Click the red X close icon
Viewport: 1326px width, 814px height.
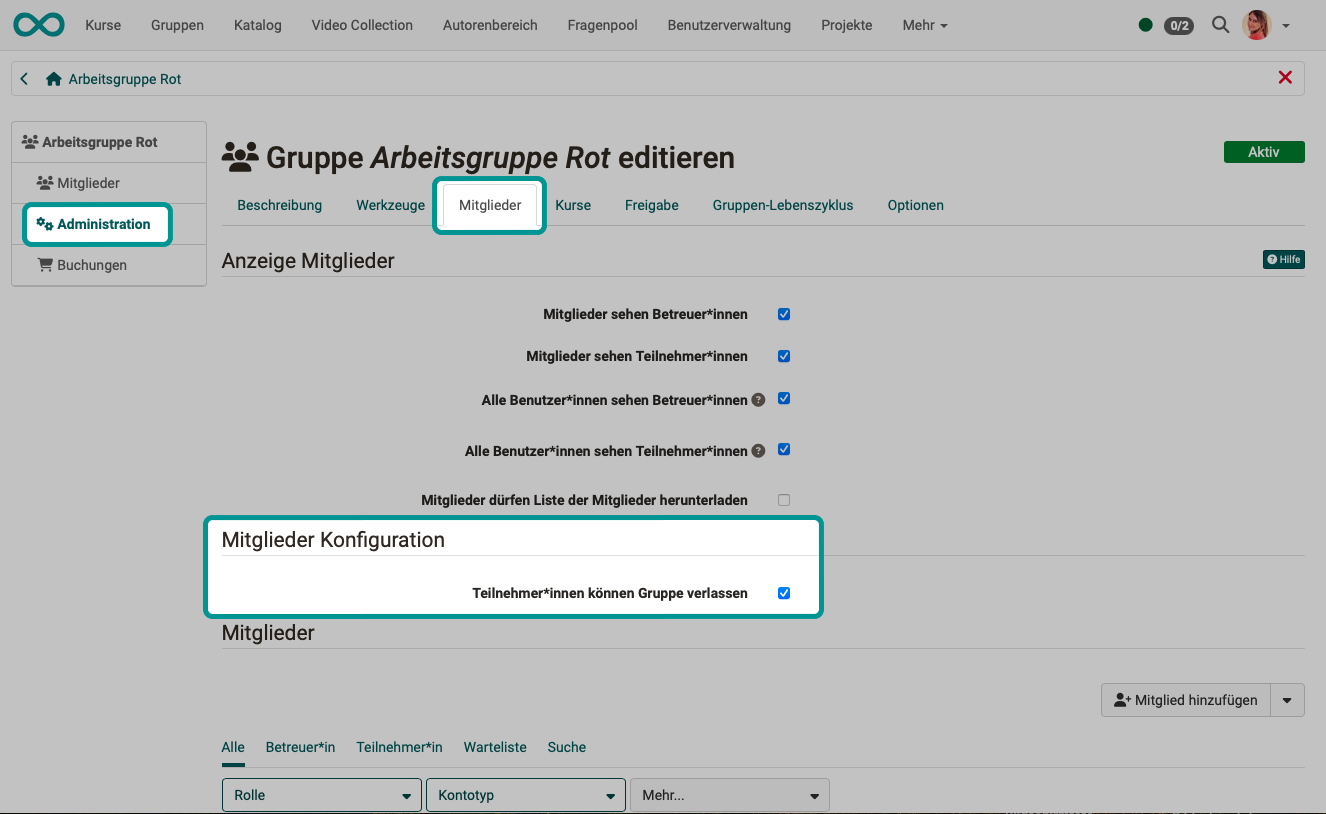1285,78
